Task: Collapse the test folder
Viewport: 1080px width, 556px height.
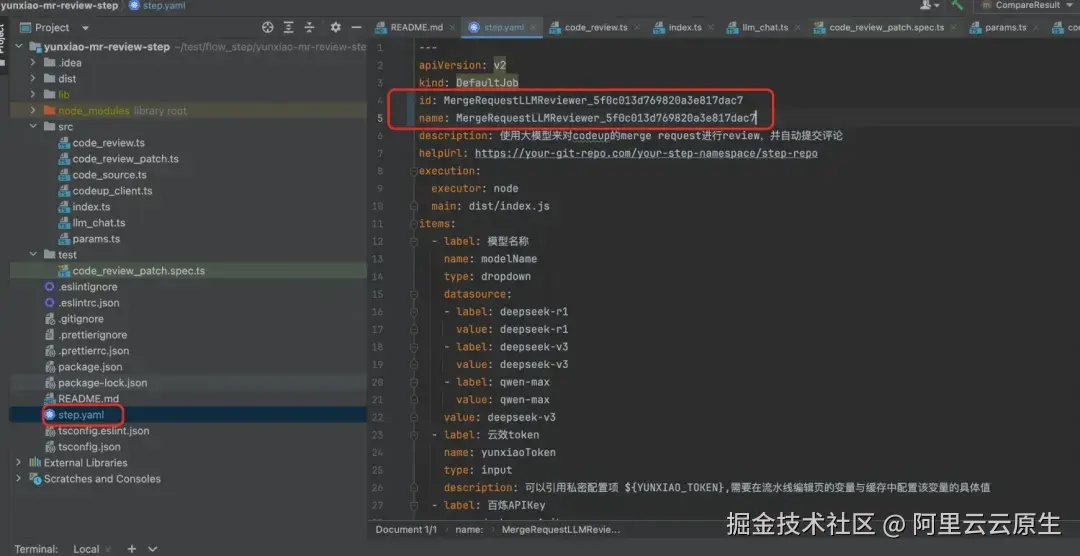Action: click(x=32, y=255)
